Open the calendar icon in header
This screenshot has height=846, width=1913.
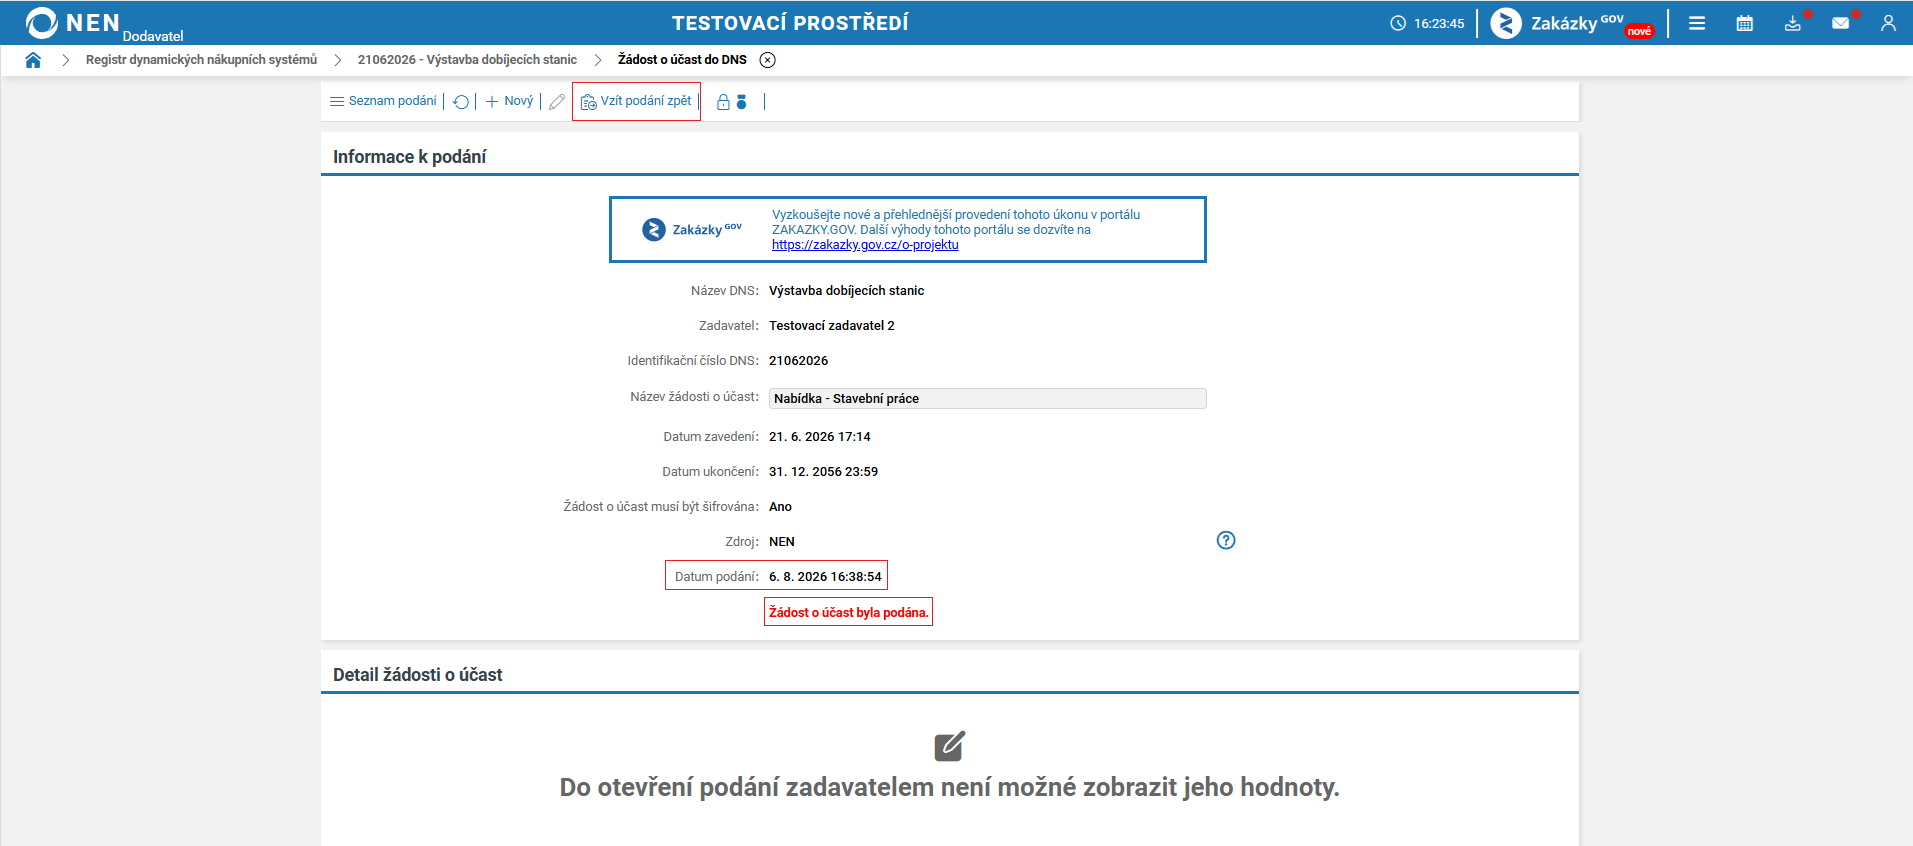point(1745,23)
